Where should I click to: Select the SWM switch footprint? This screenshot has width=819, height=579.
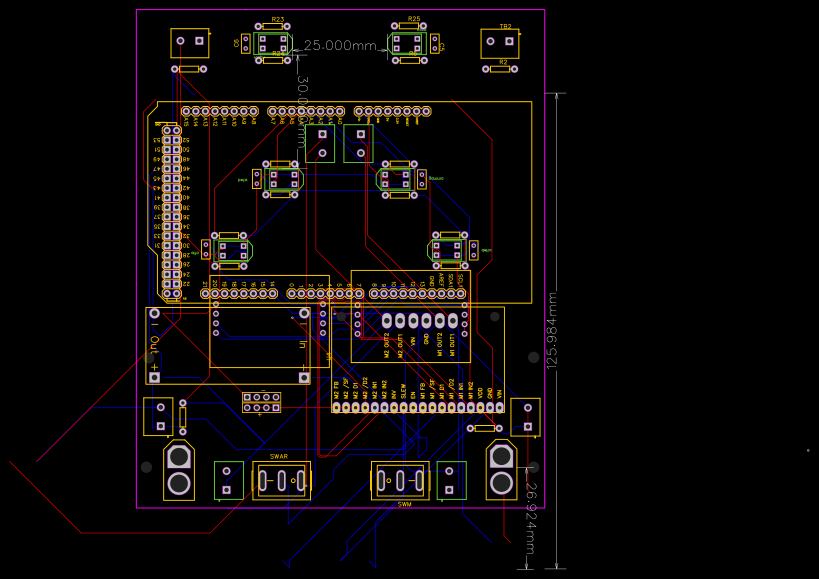pyautogui.click(x=398, y=481)
